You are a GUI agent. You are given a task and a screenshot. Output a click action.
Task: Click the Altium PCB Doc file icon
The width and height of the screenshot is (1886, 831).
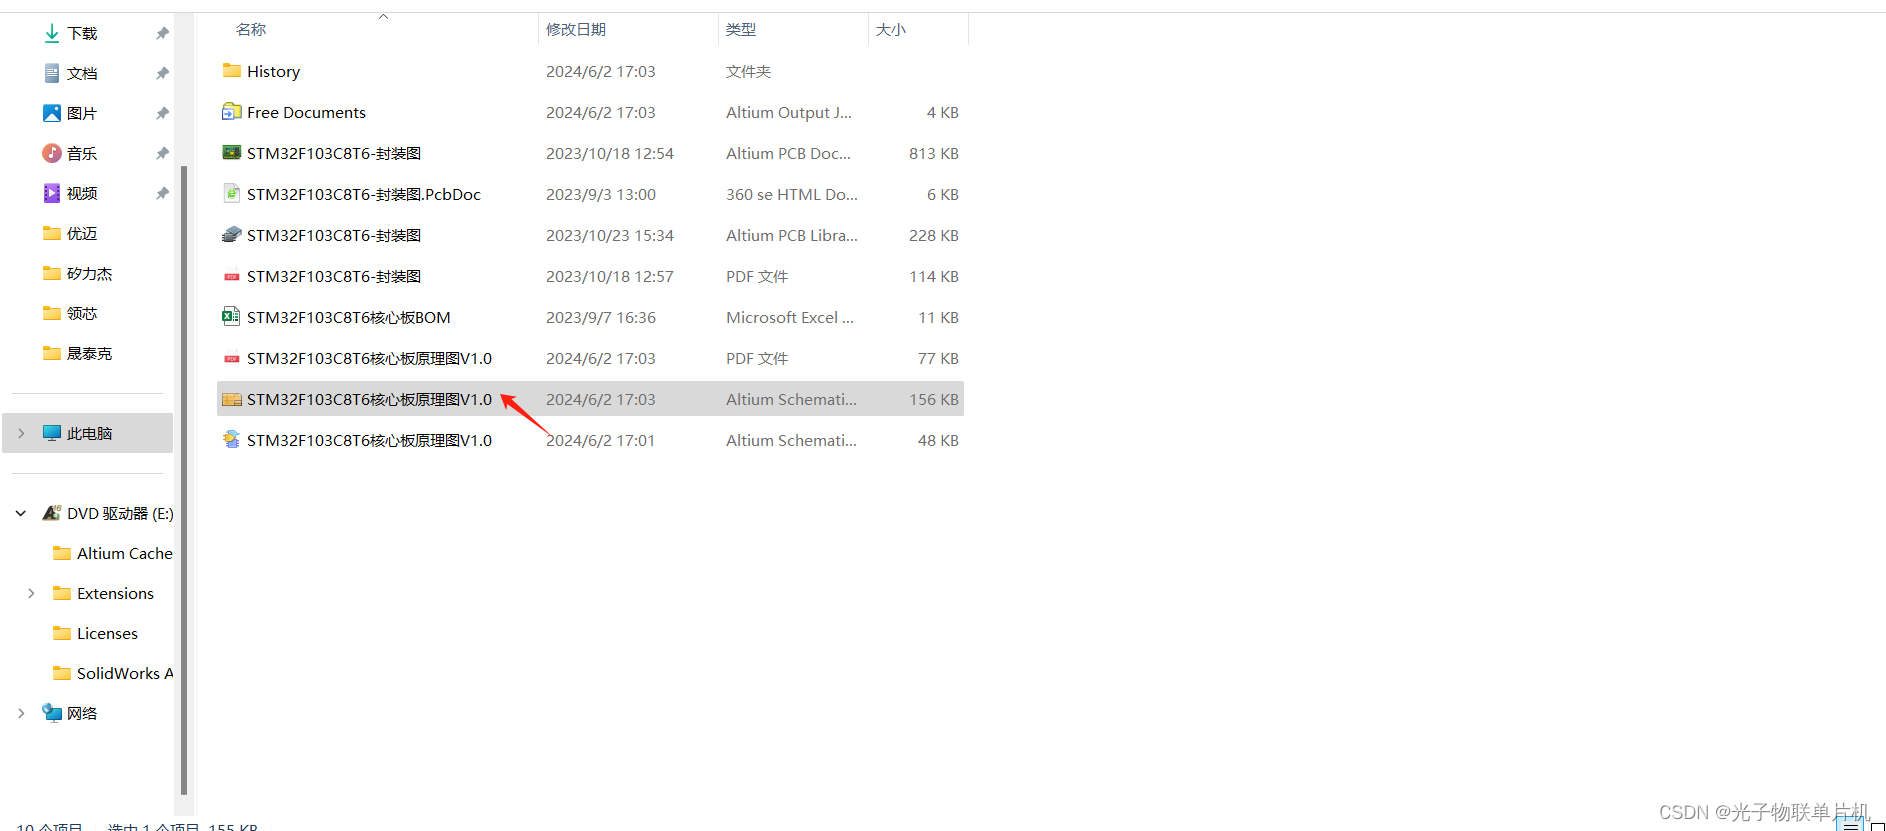[x=232, y=153]
